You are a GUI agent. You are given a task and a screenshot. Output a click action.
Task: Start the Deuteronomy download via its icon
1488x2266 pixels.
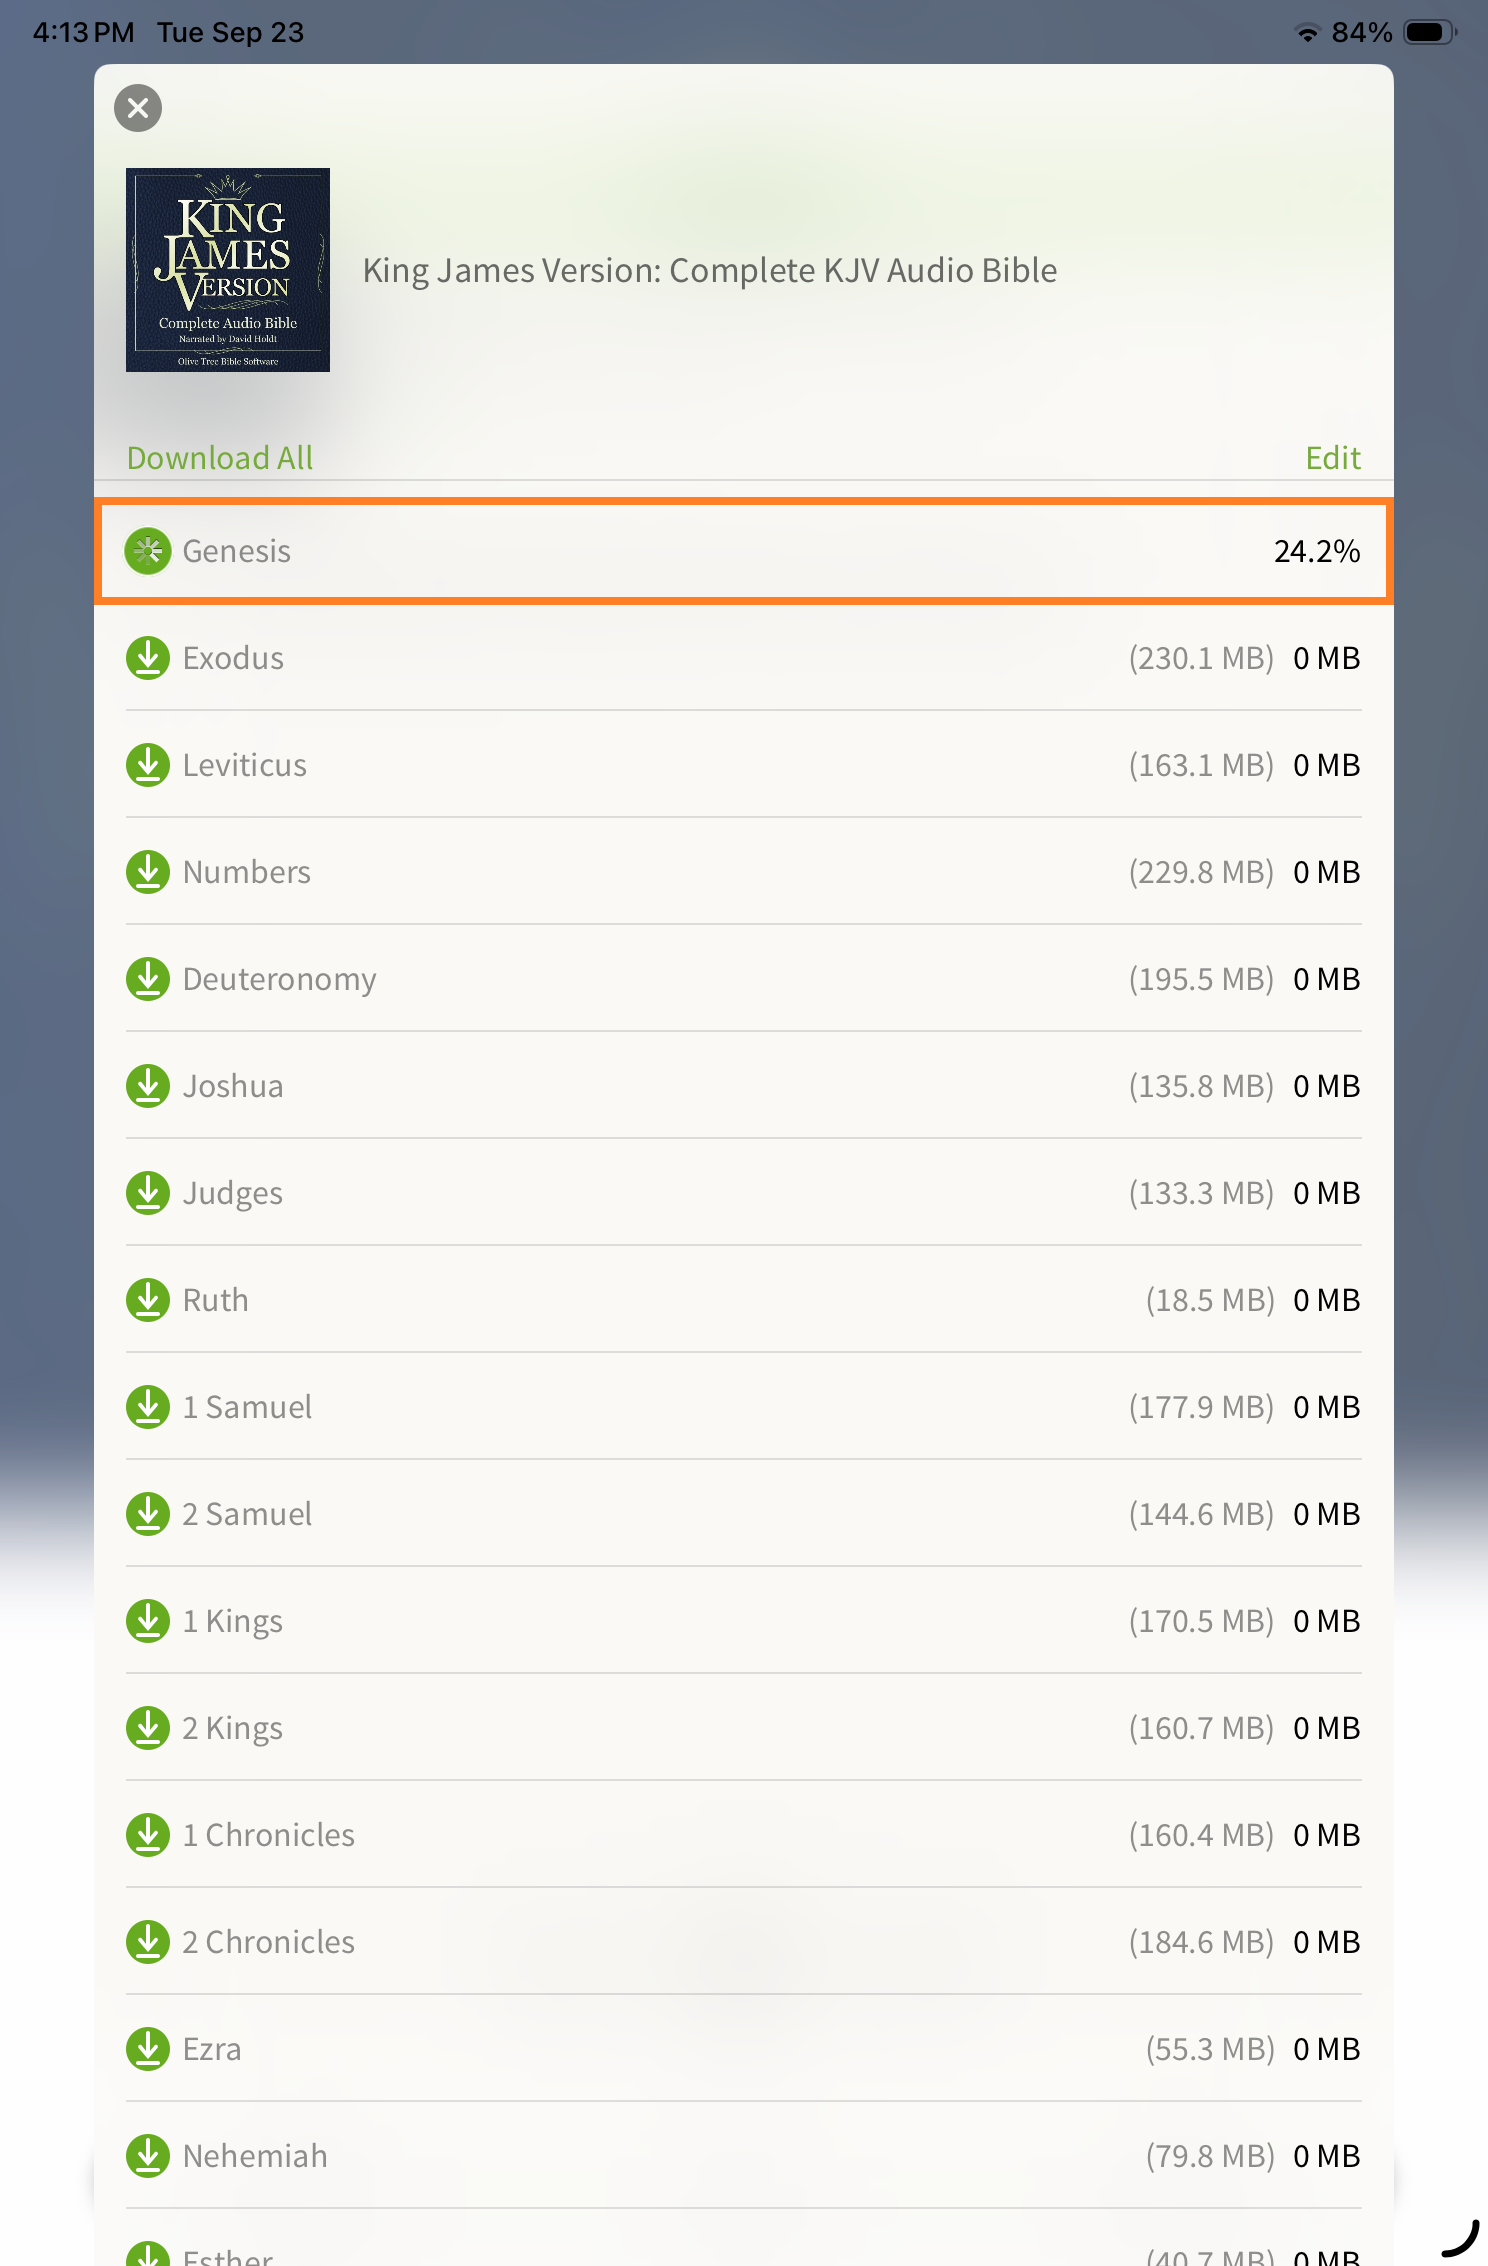coord(148,979)
